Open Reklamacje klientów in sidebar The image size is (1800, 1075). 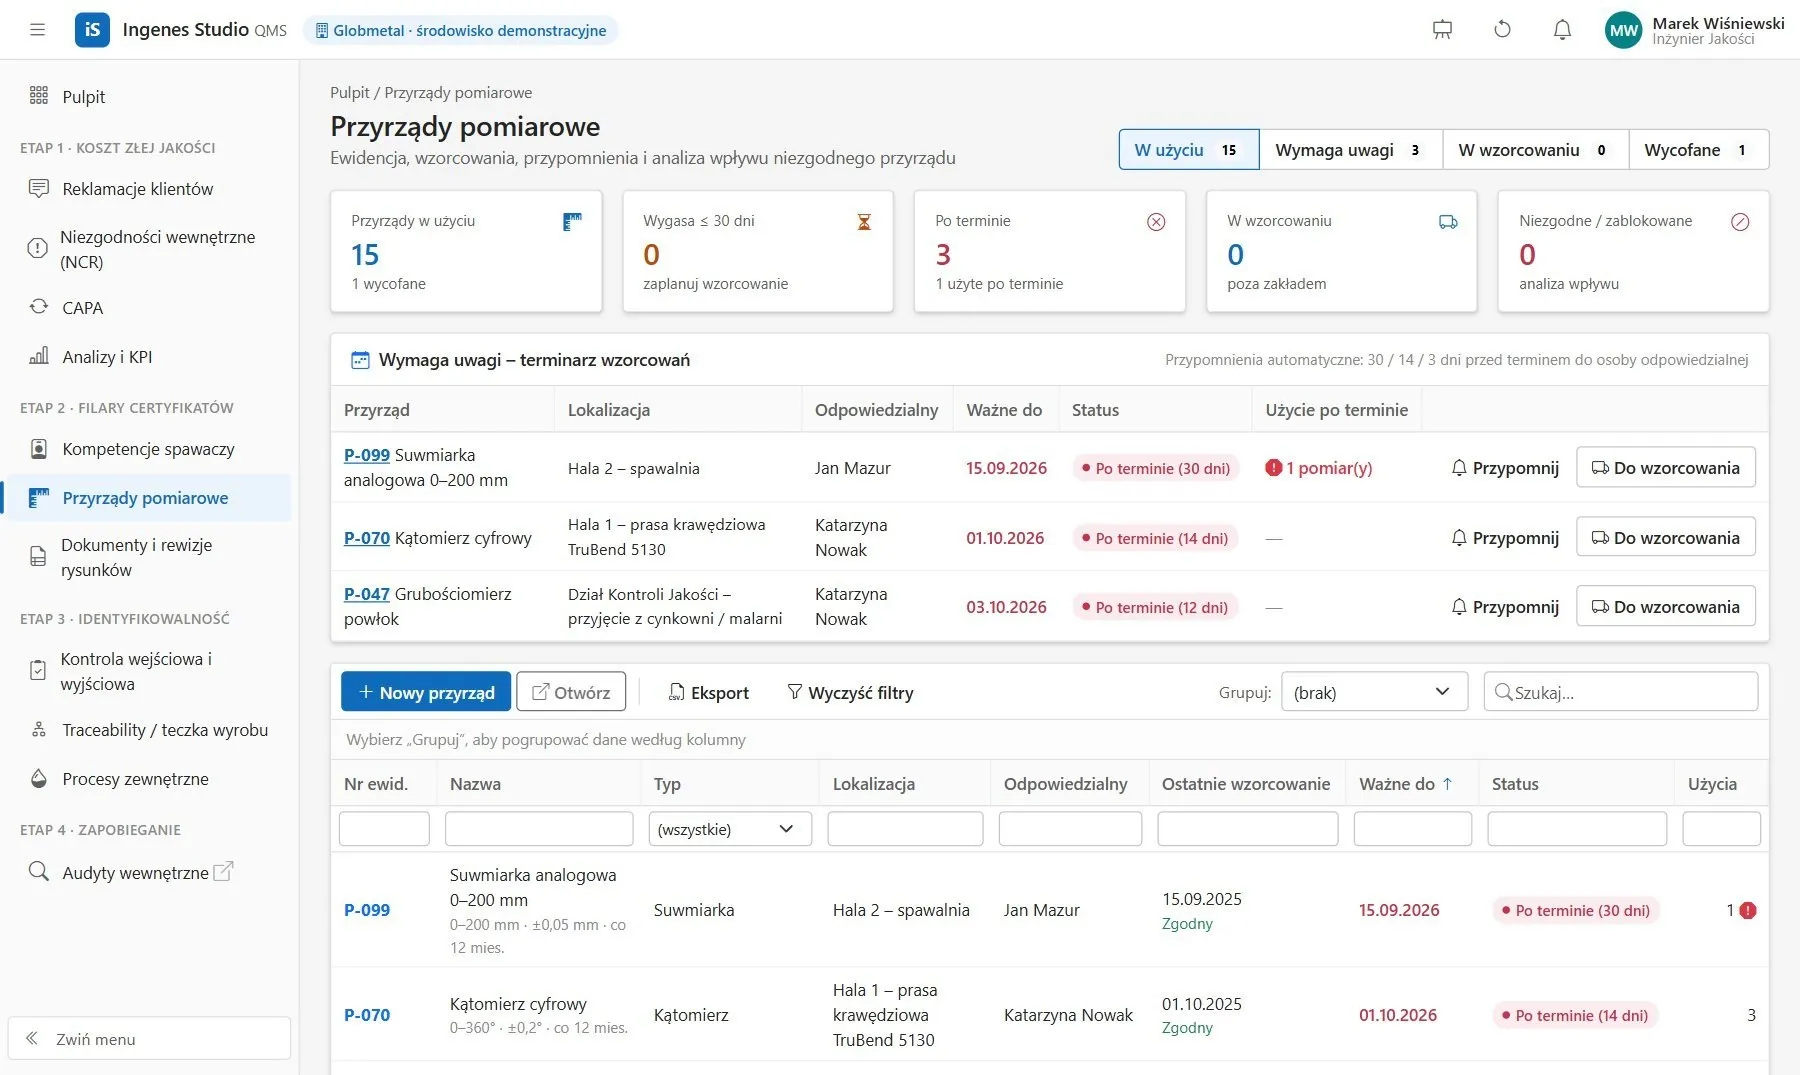coord(148,189)
